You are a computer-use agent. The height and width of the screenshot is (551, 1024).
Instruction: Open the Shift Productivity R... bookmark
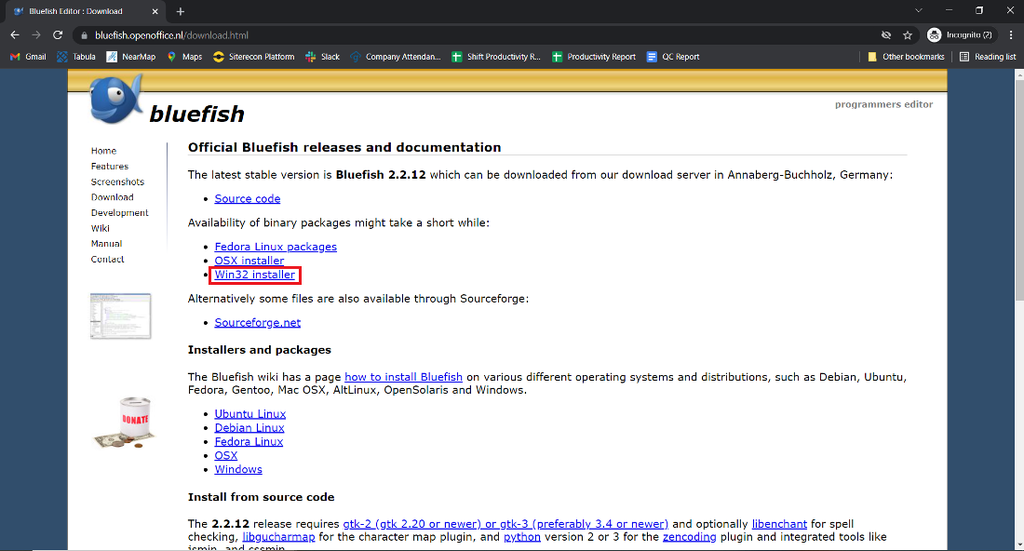point(496,57)
